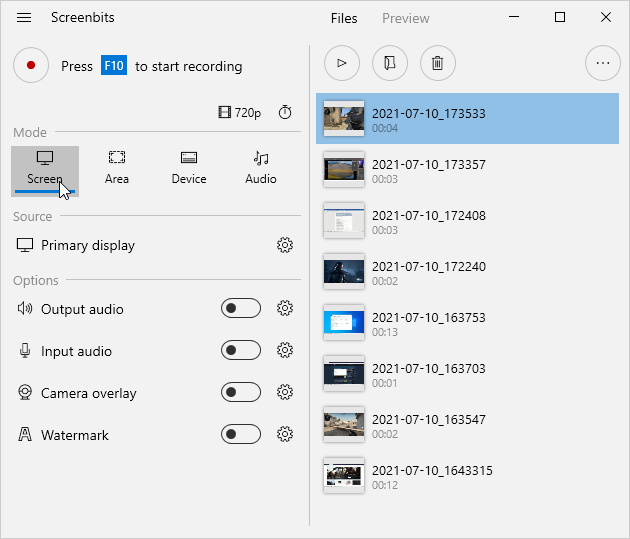The width and height of the screenshot is (630, 539).
Task: Open Primary display source settings gear
Action: pyautogui.click(x=285, y=245)
